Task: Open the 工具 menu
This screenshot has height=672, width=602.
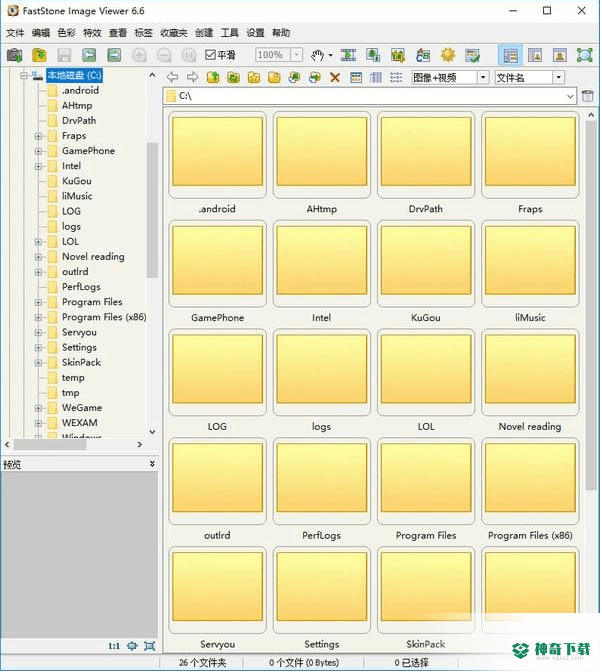Action: (x=230, y=33)
